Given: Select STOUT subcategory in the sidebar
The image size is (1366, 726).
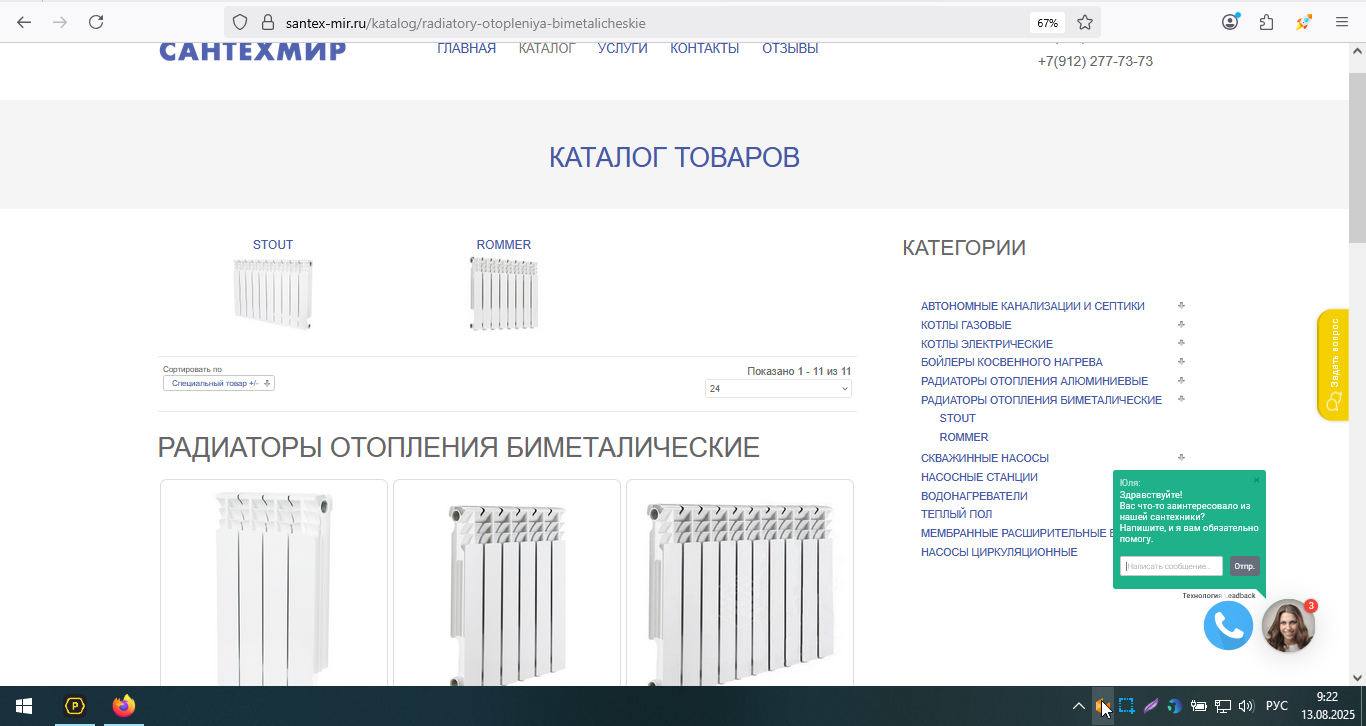Looking at the screenshot, I should tap(958, 418).
